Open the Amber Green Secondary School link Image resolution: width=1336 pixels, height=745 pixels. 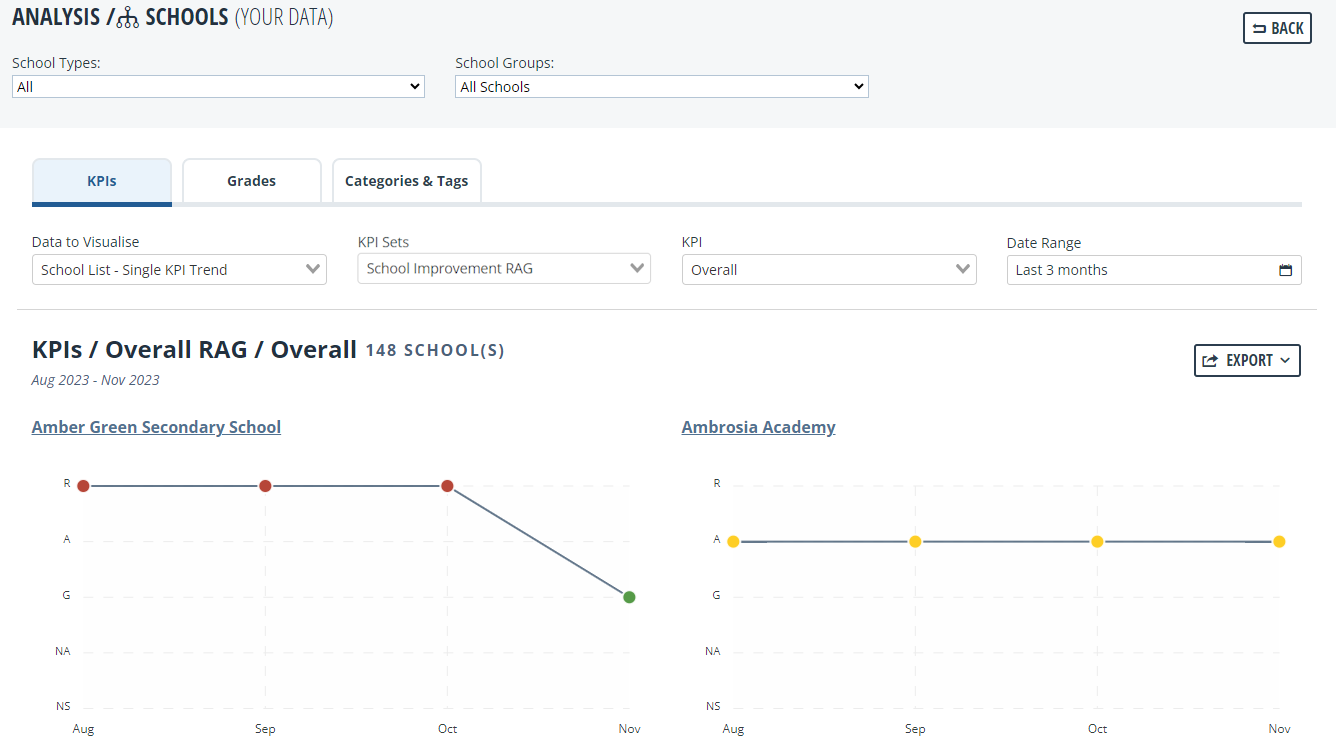[156, 427]
